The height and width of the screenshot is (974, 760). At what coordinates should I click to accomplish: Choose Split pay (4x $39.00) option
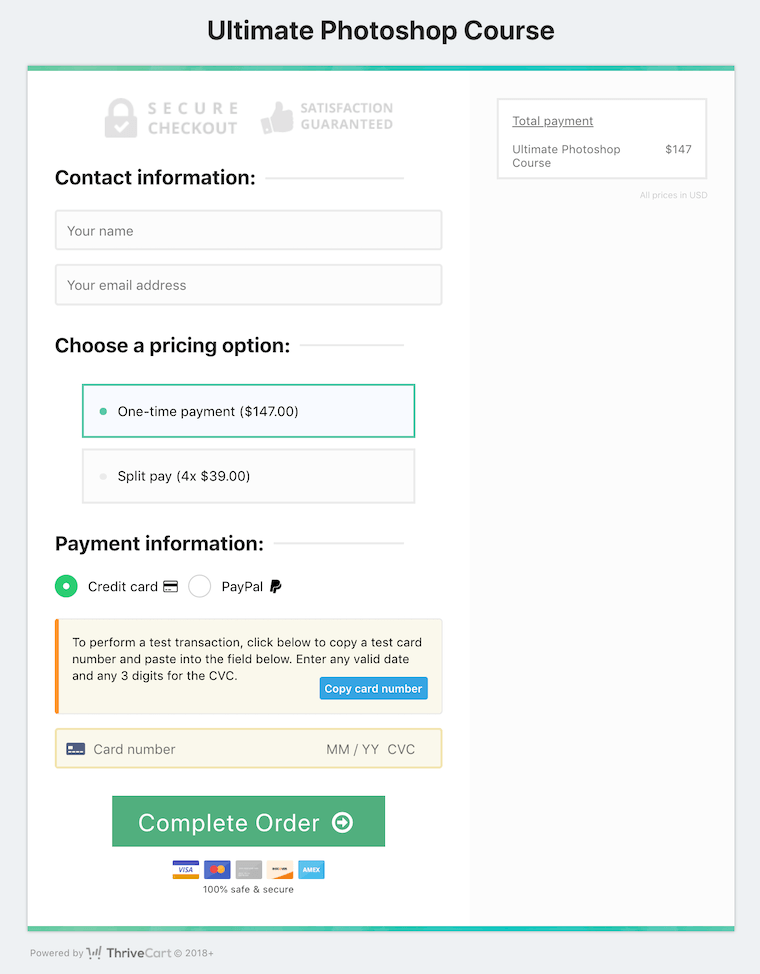point(249,476)
